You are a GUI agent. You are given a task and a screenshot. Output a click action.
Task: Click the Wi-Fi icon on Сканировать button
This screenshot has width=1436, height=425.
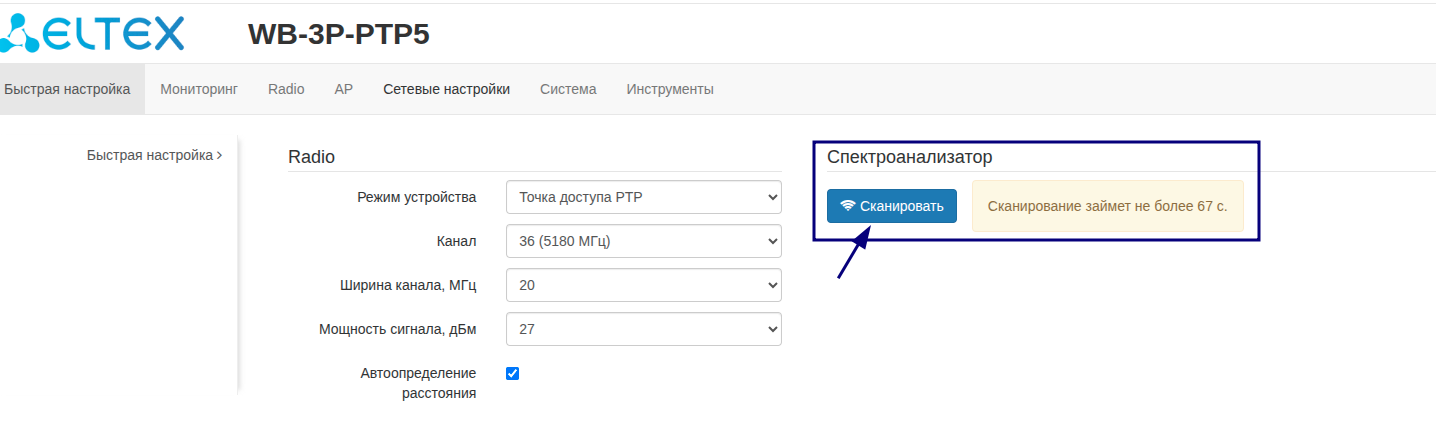(847, 206)
